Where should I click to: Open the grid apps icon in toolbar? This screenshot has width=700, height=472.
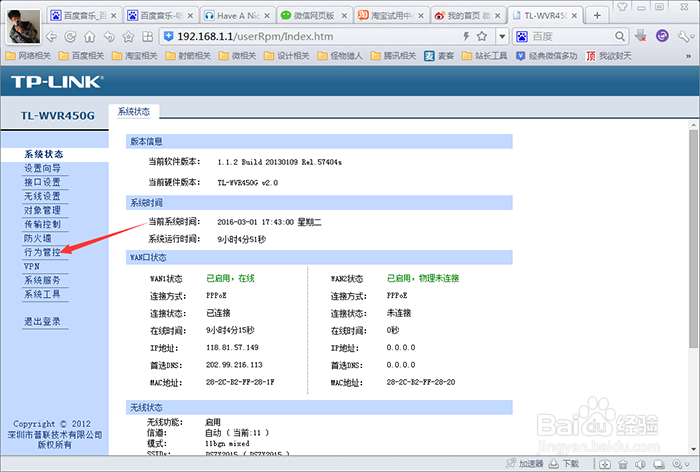coord(147,37)
